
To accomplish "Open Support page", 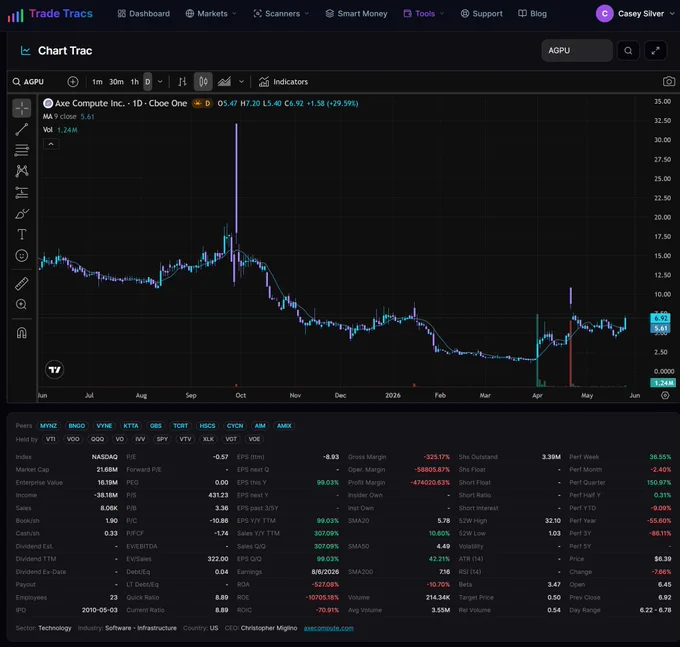I will point(481,14).
